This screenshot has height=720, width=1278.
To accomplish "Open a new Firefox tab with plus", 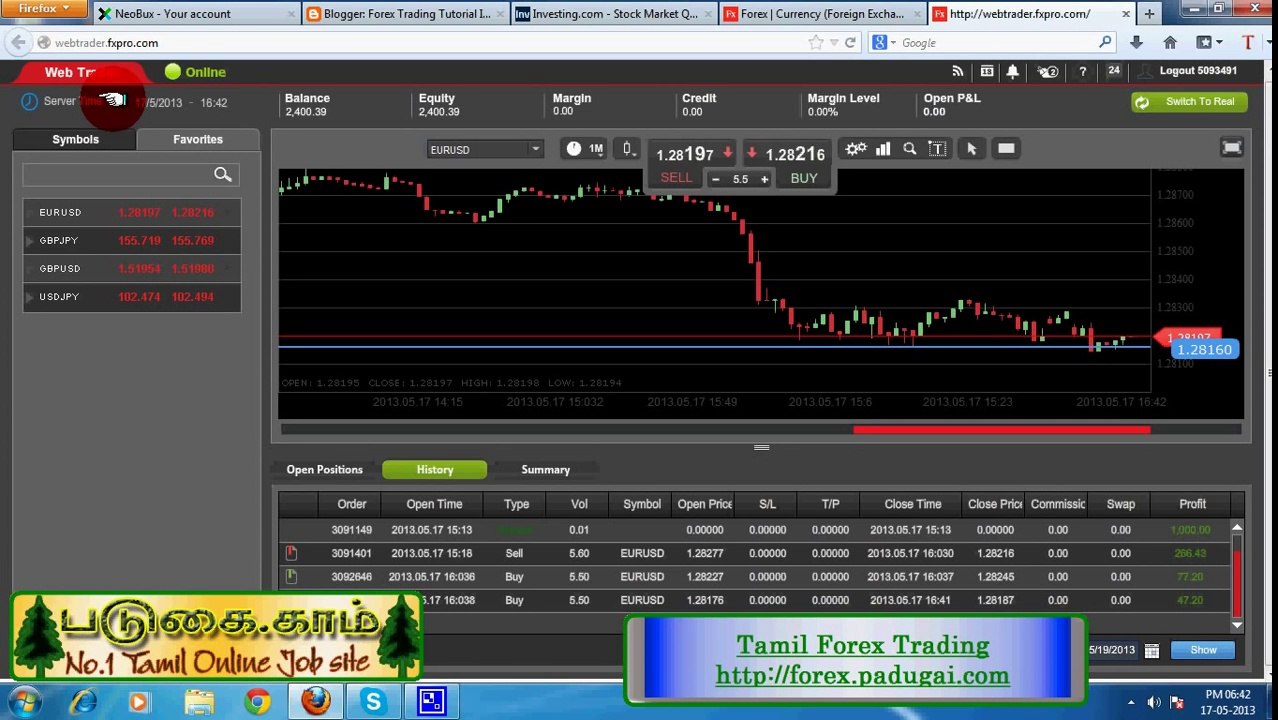I will [1149, 14].
